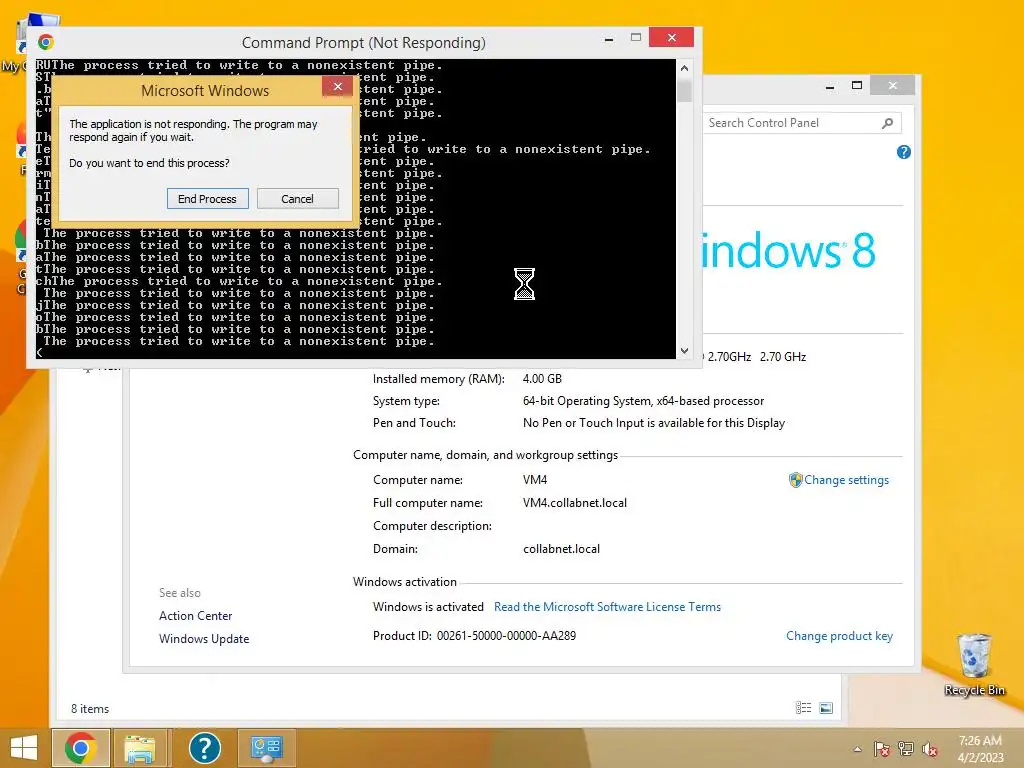1024x768 pixels.
Task: Select installed memory value 4.00 GB
Action: 542,379
